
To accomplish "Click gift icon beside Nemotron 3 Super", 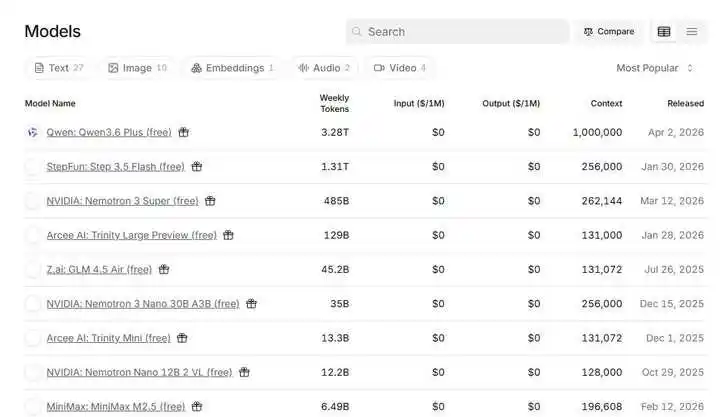I will [210, 201].
